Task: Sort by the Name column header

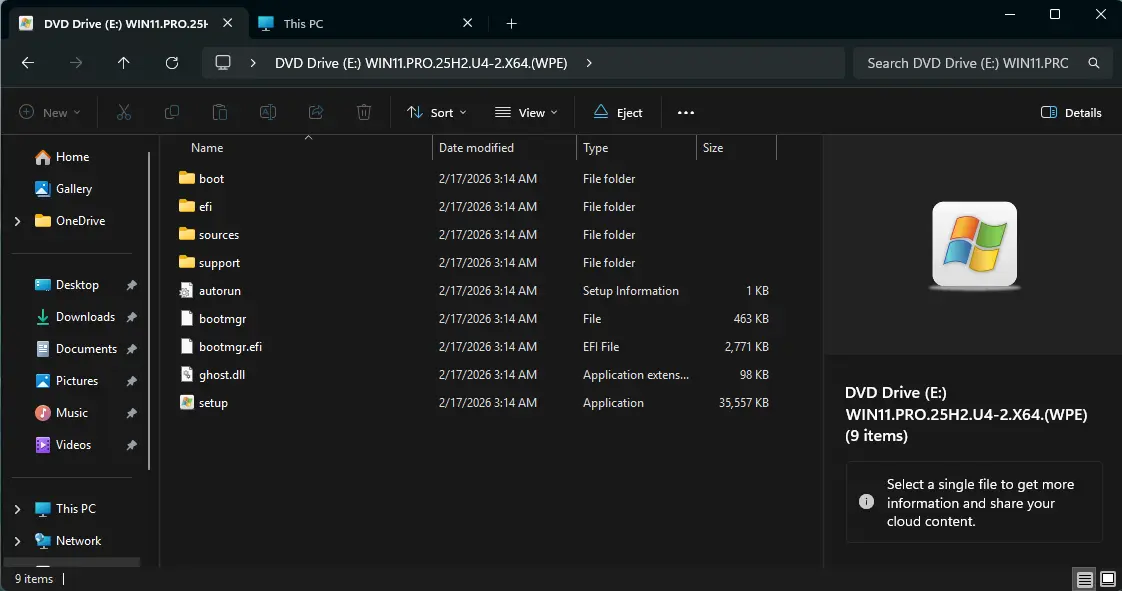Action: [x=207, y=147]
